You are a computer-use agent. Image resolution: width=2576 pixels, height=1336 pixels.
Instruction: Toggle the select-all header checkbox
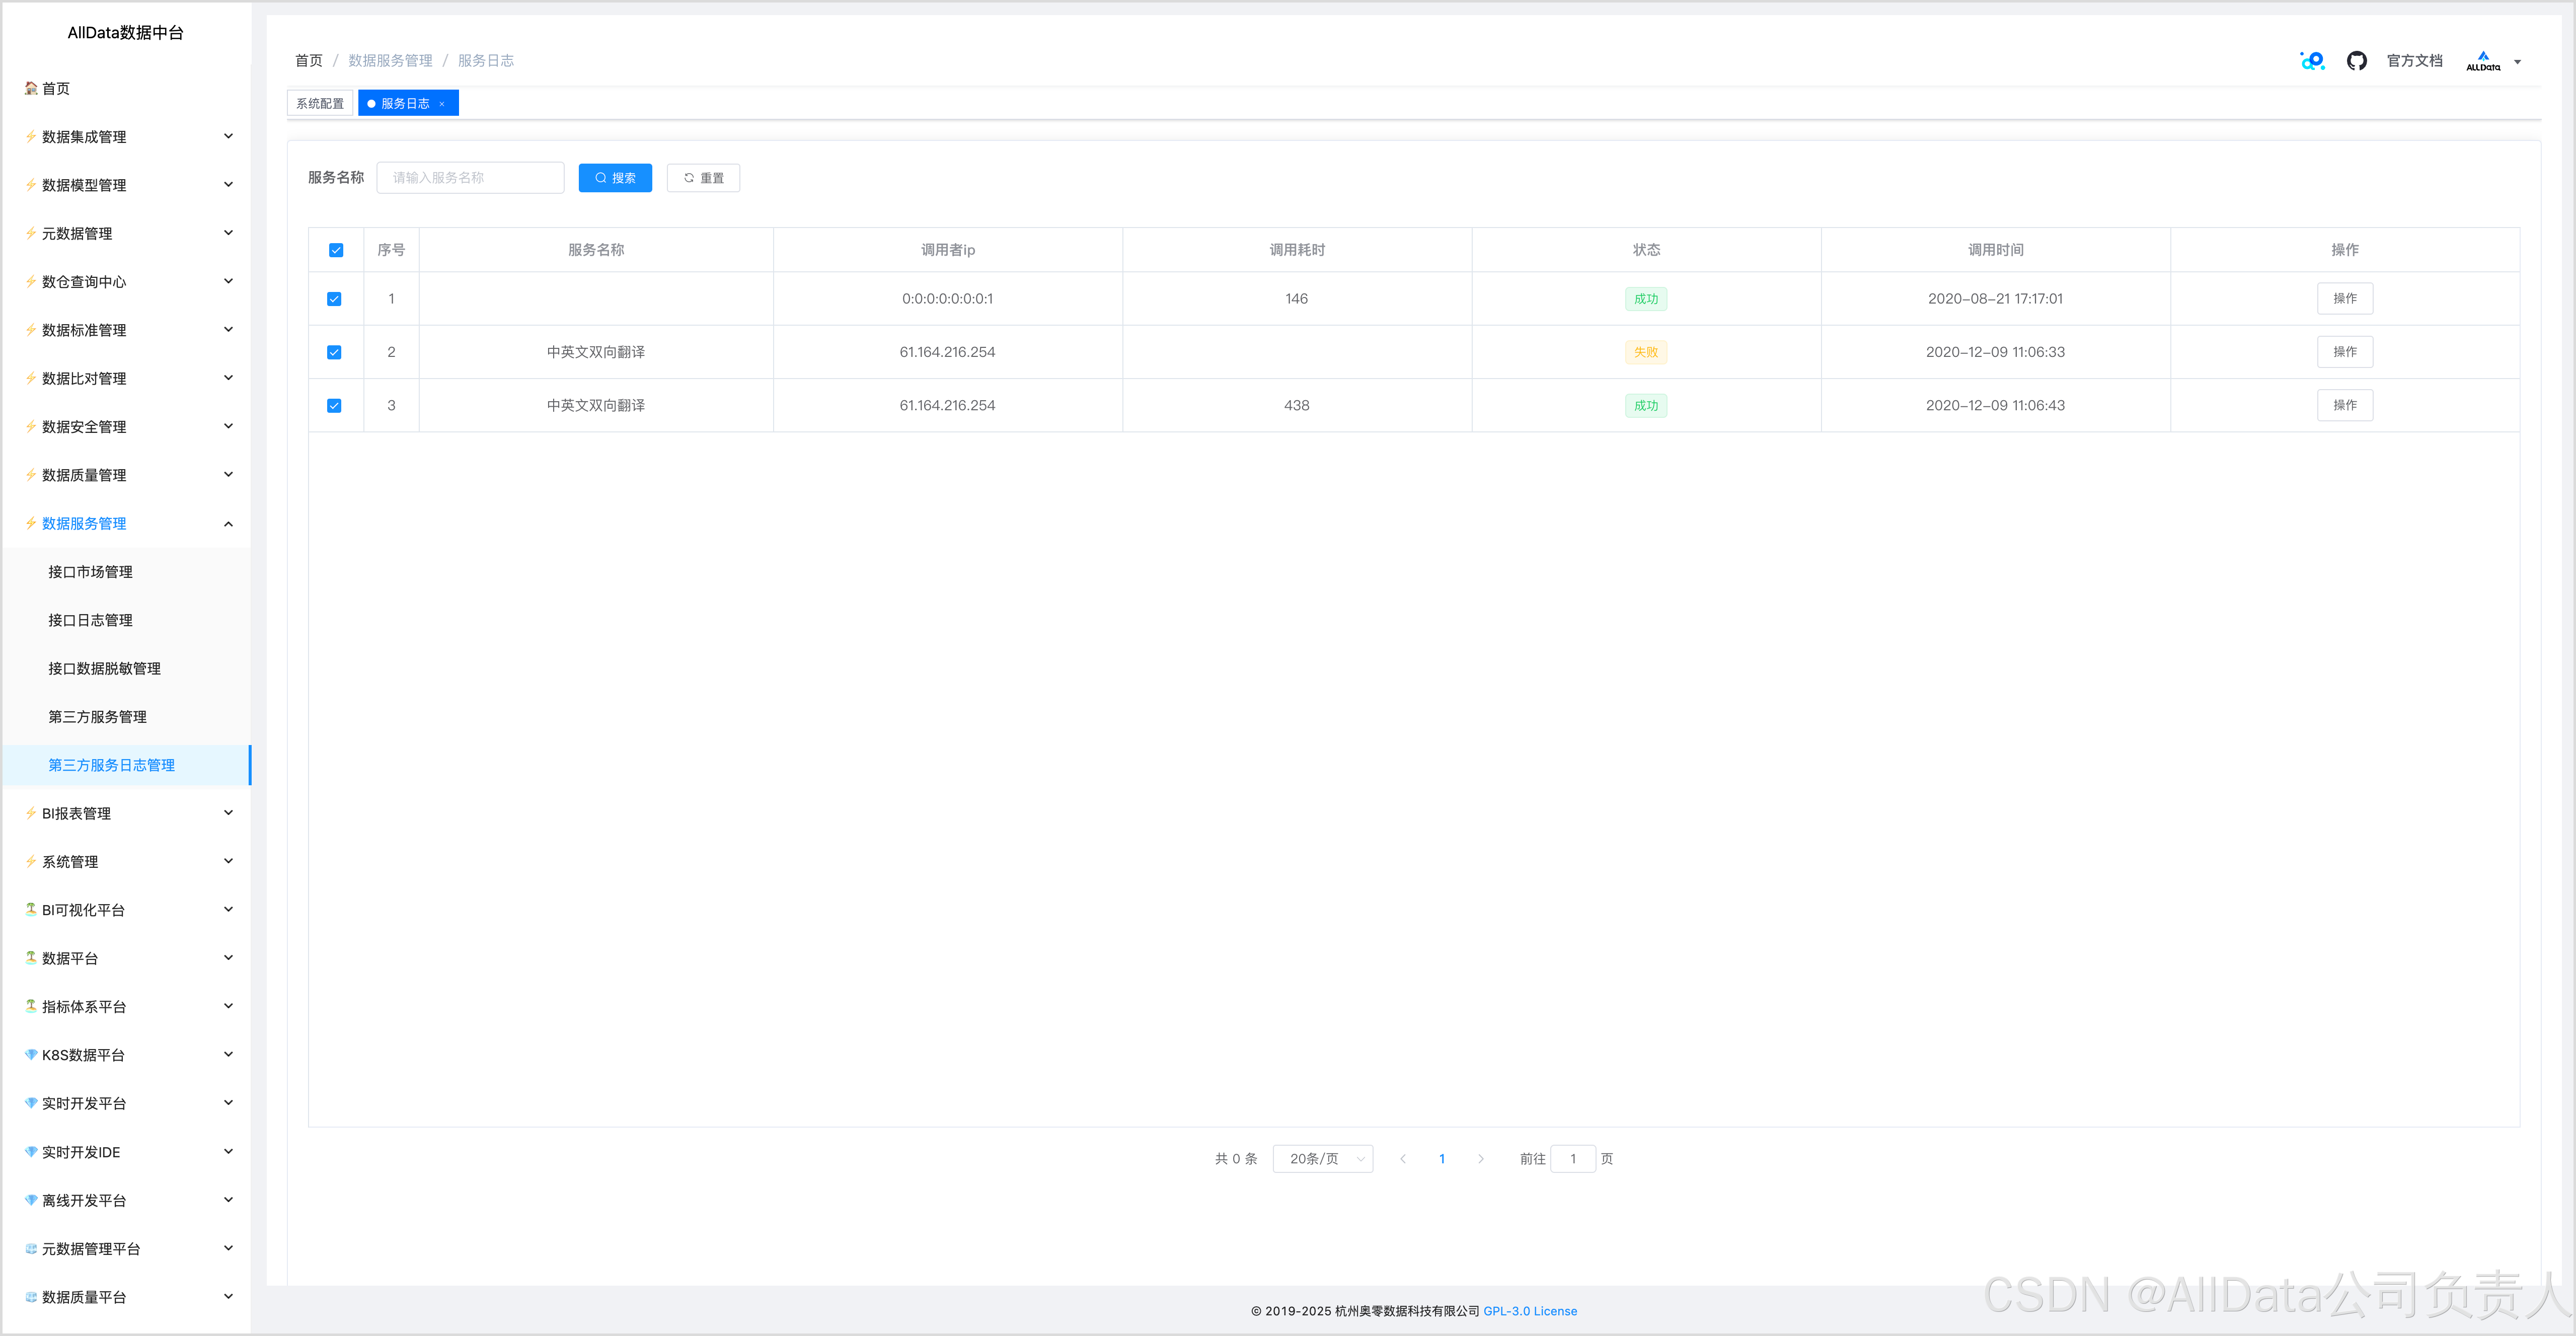click(x=336, y=250)
